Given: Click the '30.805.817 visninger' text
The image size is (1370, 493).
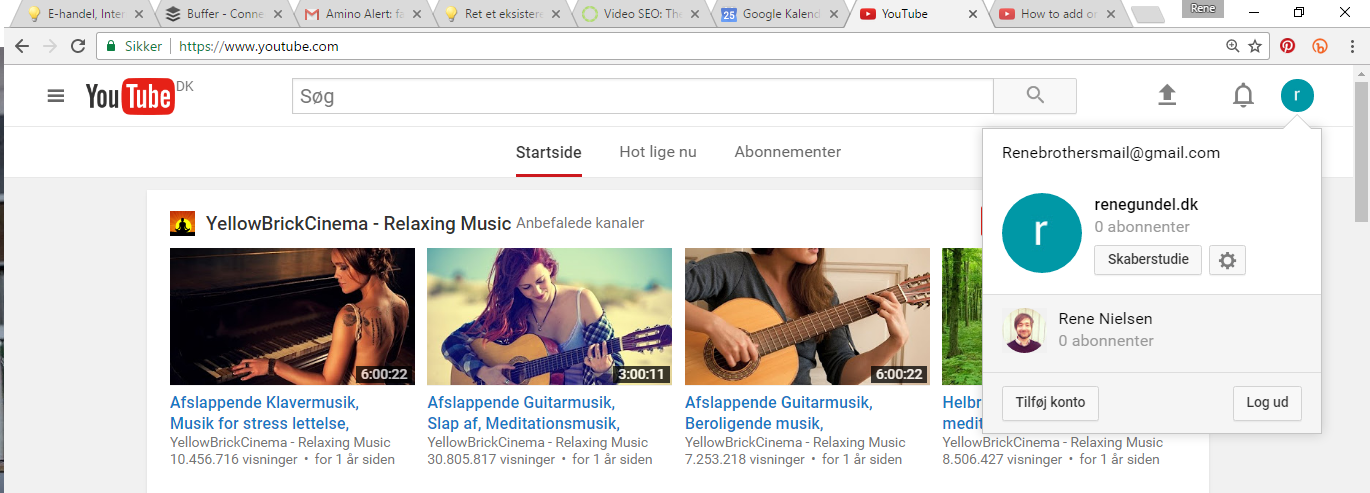Looking at the screenshot, I should (491, 460).
